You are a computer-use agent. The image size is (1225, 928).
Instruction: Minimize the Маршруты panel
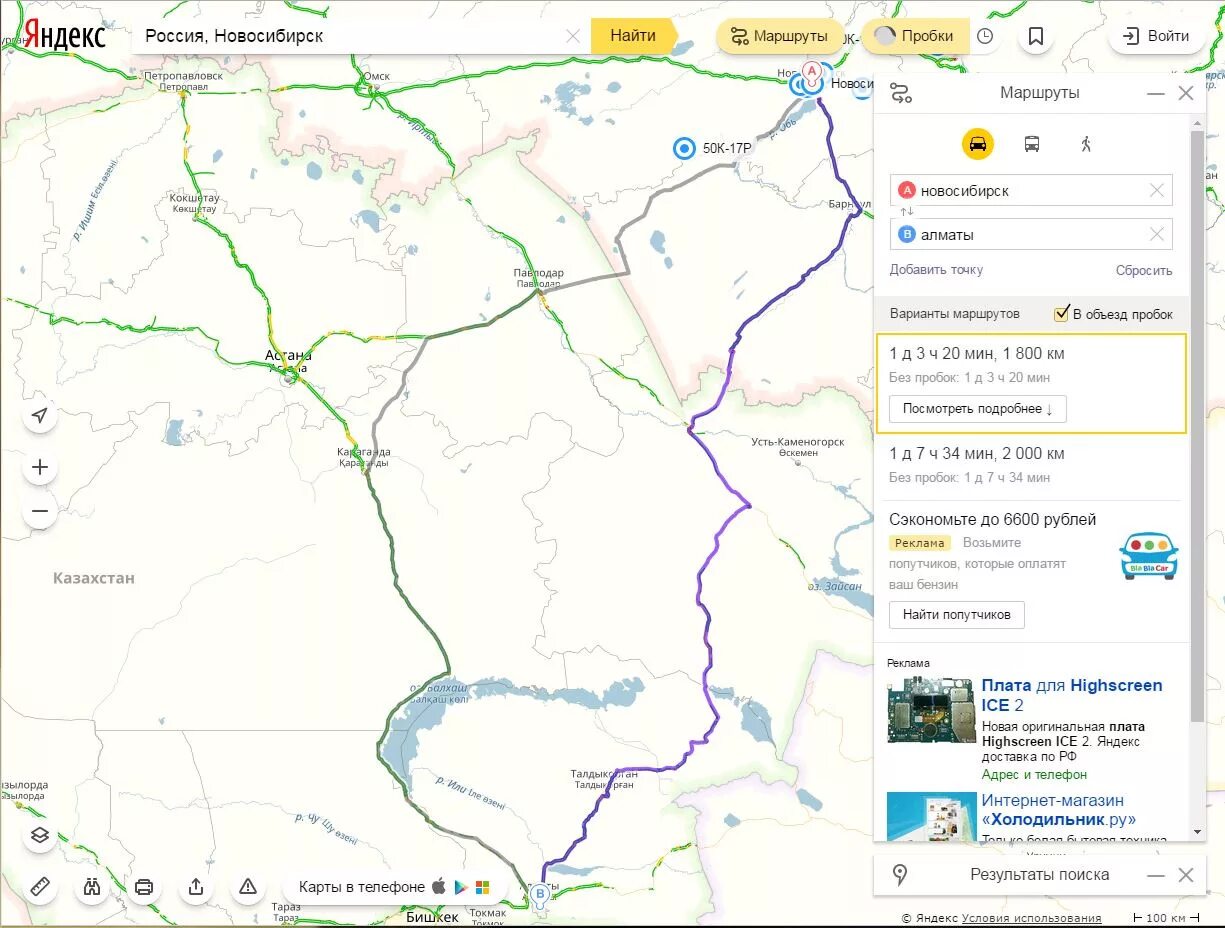tap(1156, 93)
